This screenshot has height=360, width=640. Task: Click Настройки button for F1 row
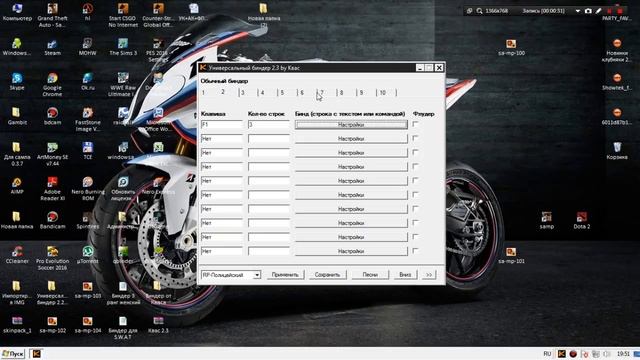click(x=351, y=125)
